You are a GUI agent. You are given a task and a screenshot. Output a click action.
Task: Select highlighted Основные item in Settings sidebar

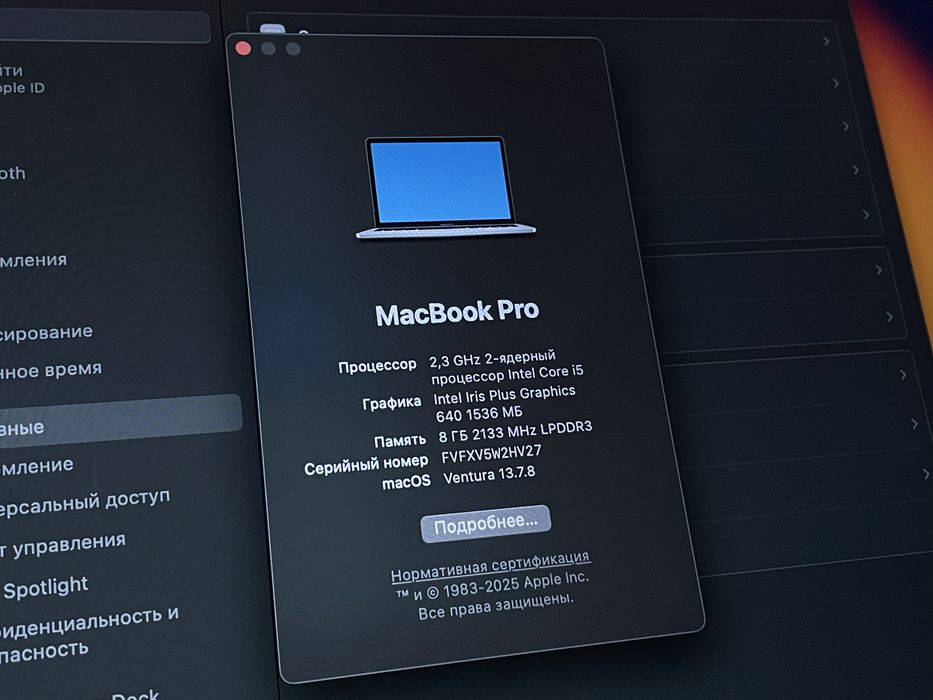119,418
